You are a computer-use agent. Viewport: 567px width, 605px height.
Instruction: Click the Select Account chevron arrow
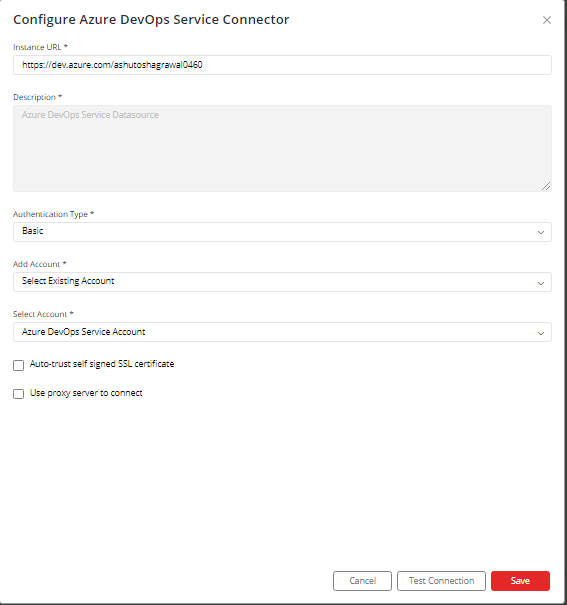(x=541, y=333)
